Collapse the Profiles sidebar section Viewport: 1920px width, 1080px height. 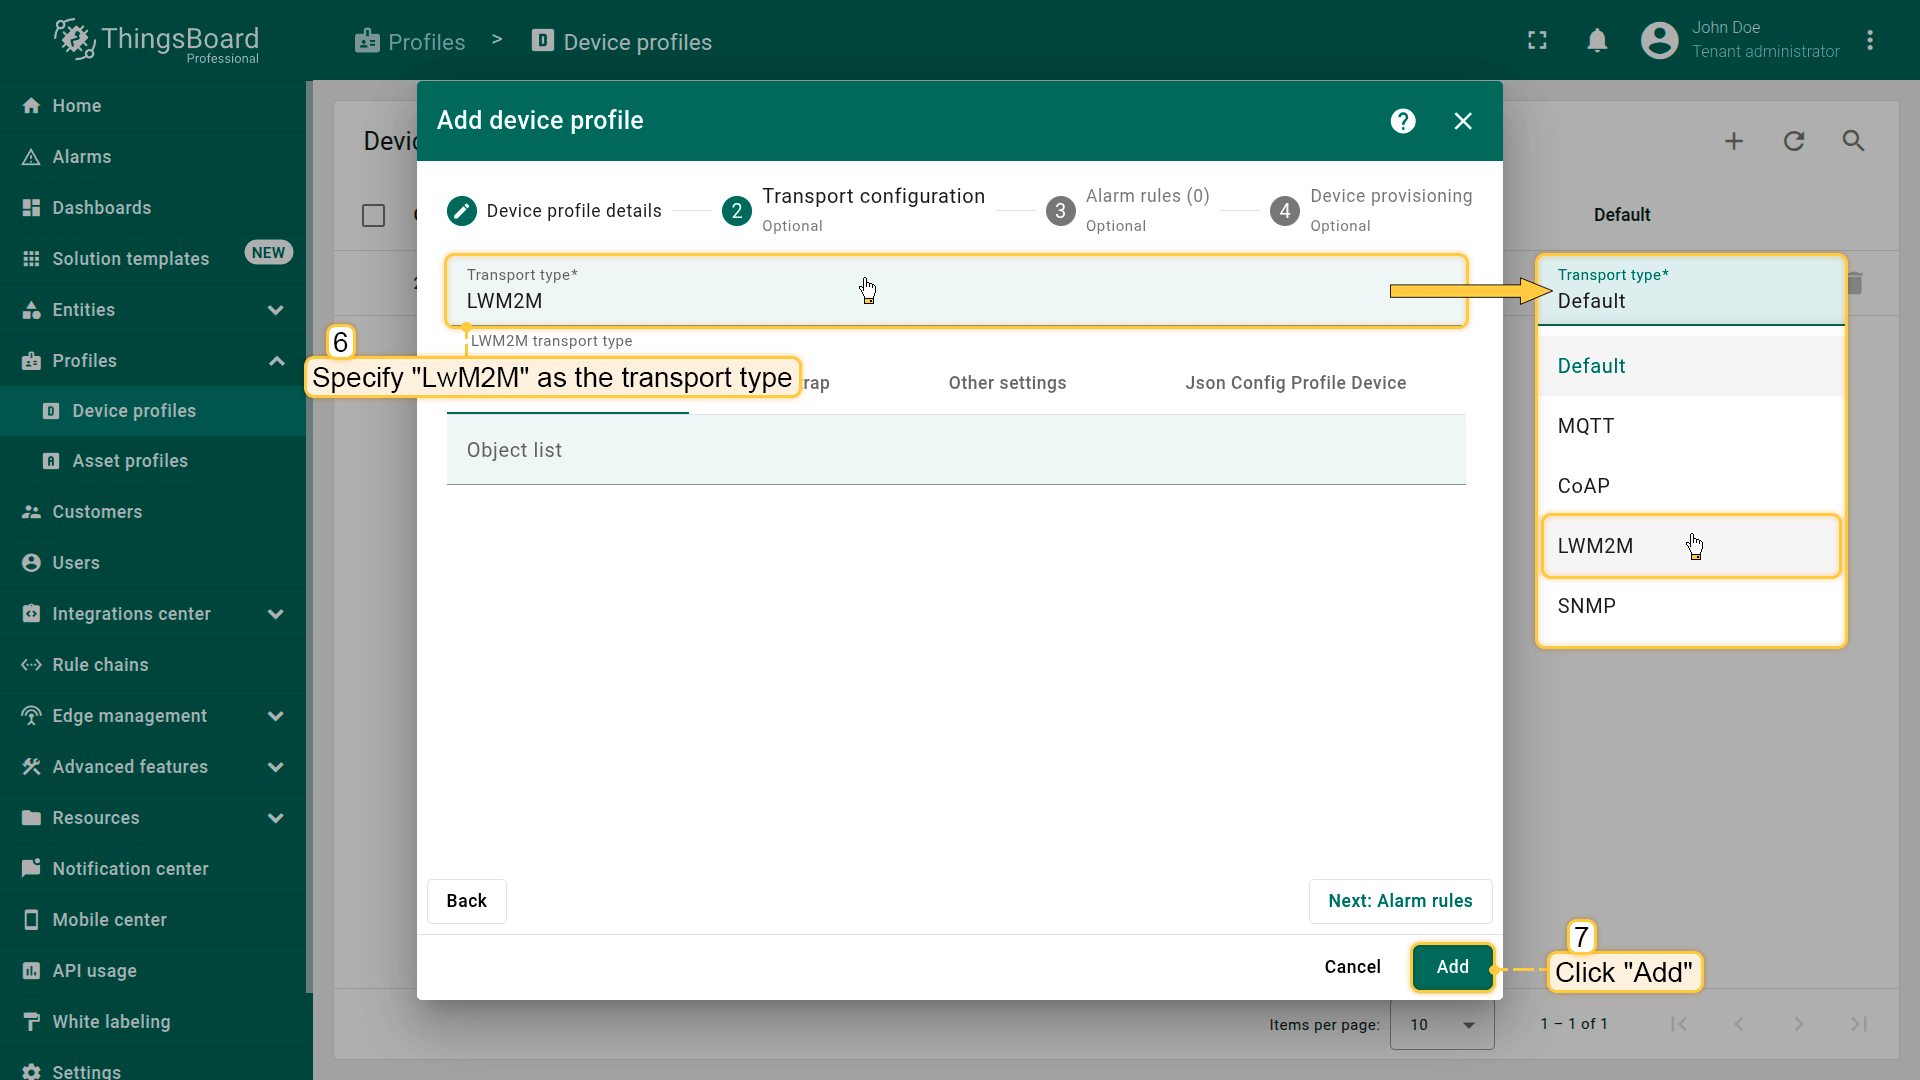pyautogui.click(x=275, y=361)
